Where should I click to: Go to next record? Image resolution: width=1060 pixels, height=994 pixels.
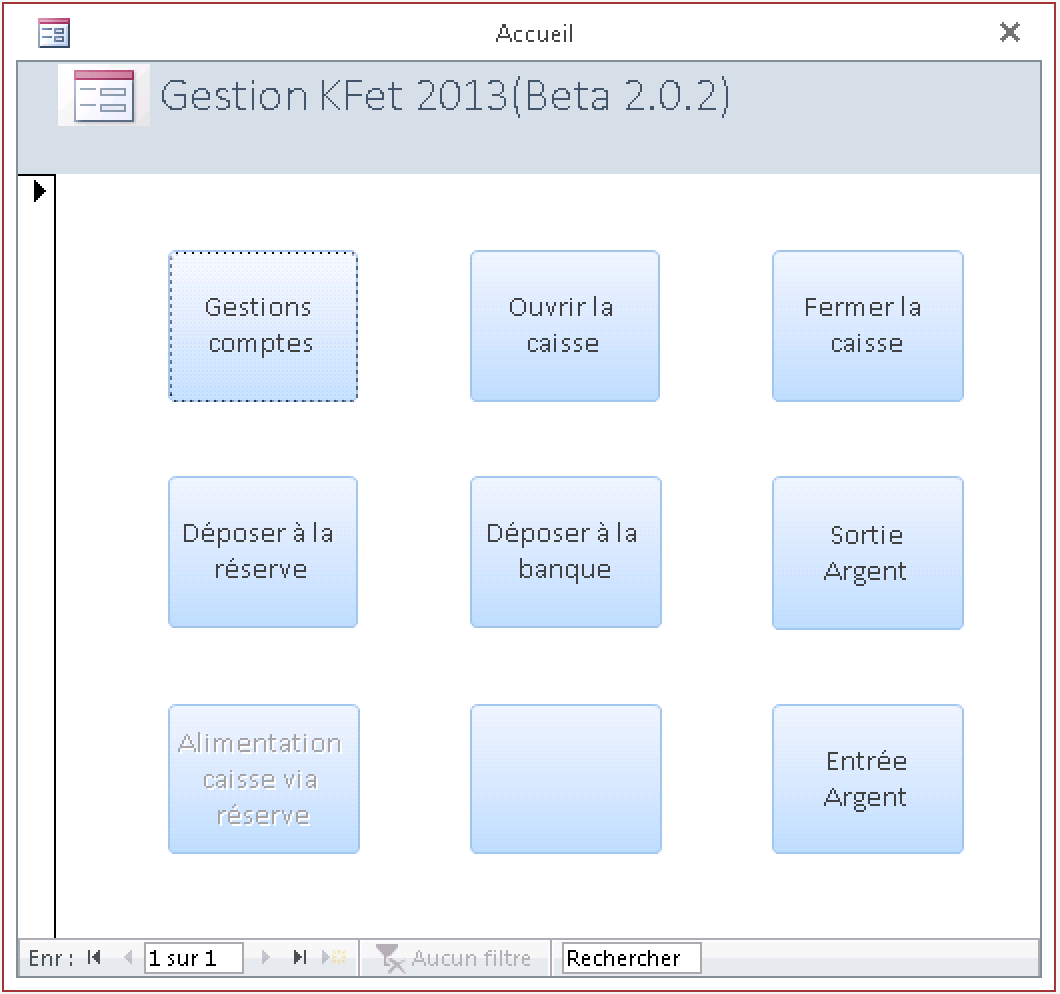click(x=266, y=957)
